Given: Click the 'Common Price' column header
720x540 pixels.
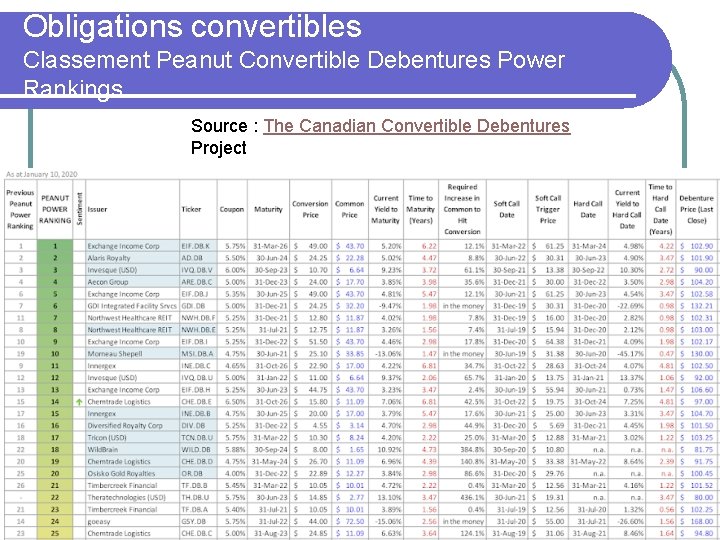Looking at the screenshot, I should 349,209.
